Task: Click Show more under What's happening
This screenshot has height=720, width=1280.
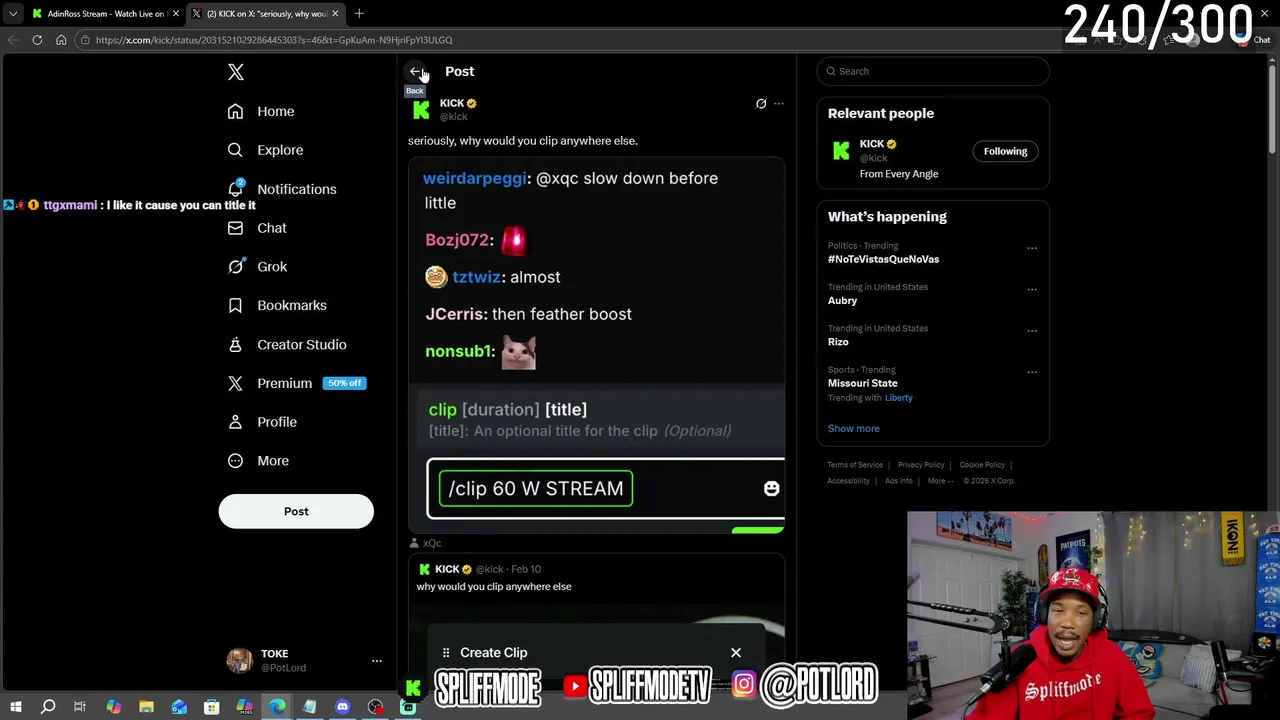Action: point(853,428)
